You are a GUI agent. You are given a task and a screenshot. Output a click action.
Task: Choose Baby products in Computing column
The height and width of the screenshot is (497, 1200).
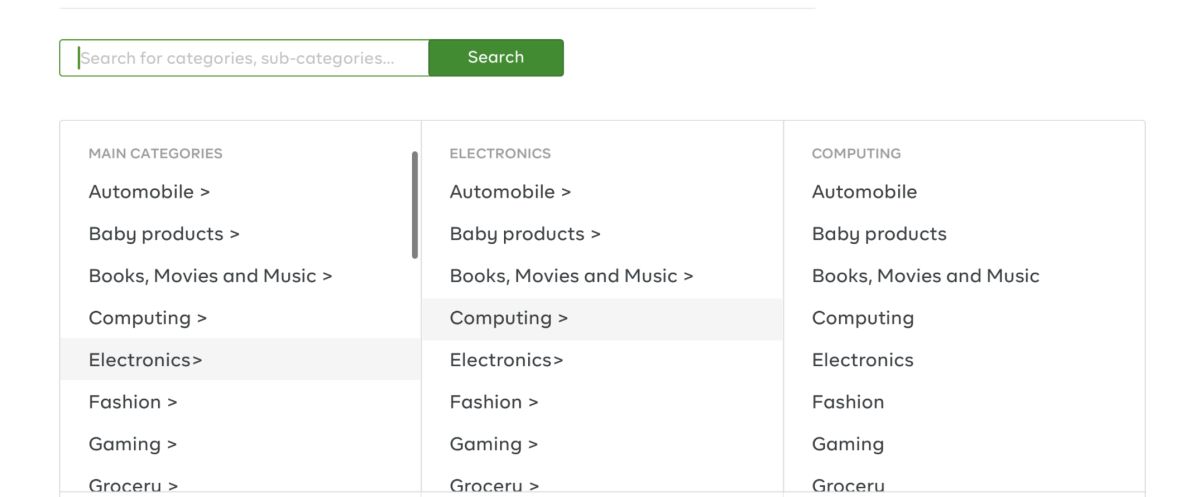[879, 234]
